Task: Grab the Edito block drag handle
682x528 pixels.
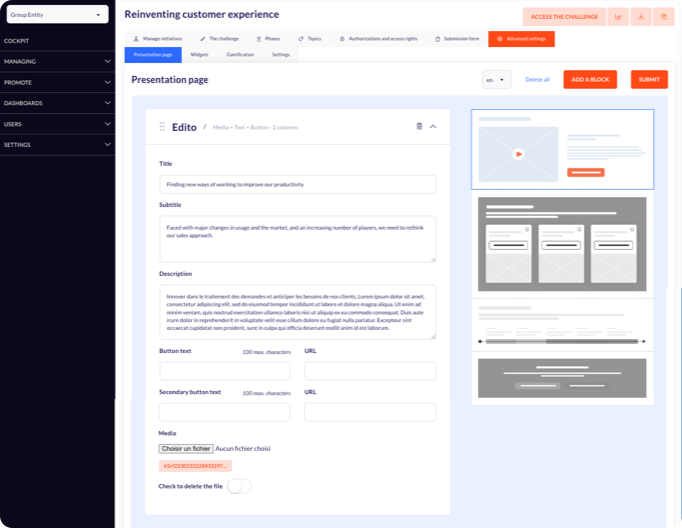Action: pos(162,127)
